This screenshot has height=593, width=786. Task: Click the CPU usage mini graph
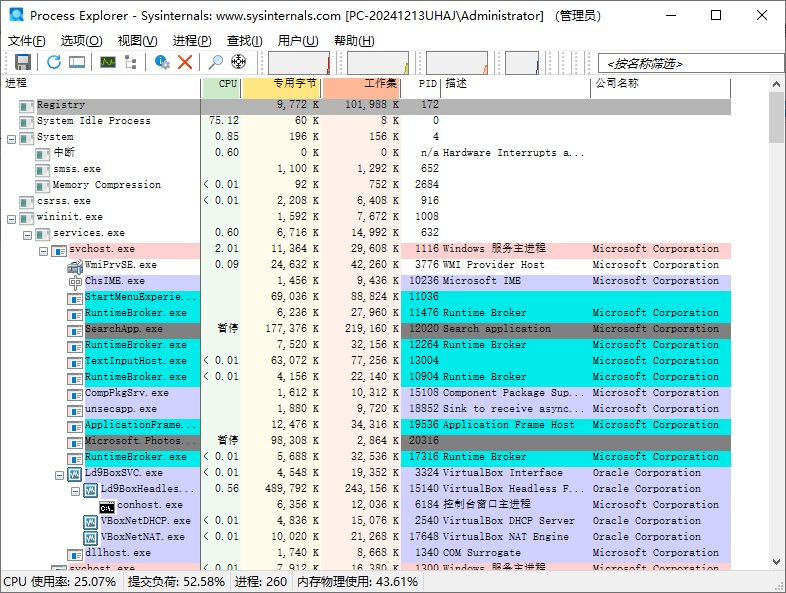pos(299,63)
